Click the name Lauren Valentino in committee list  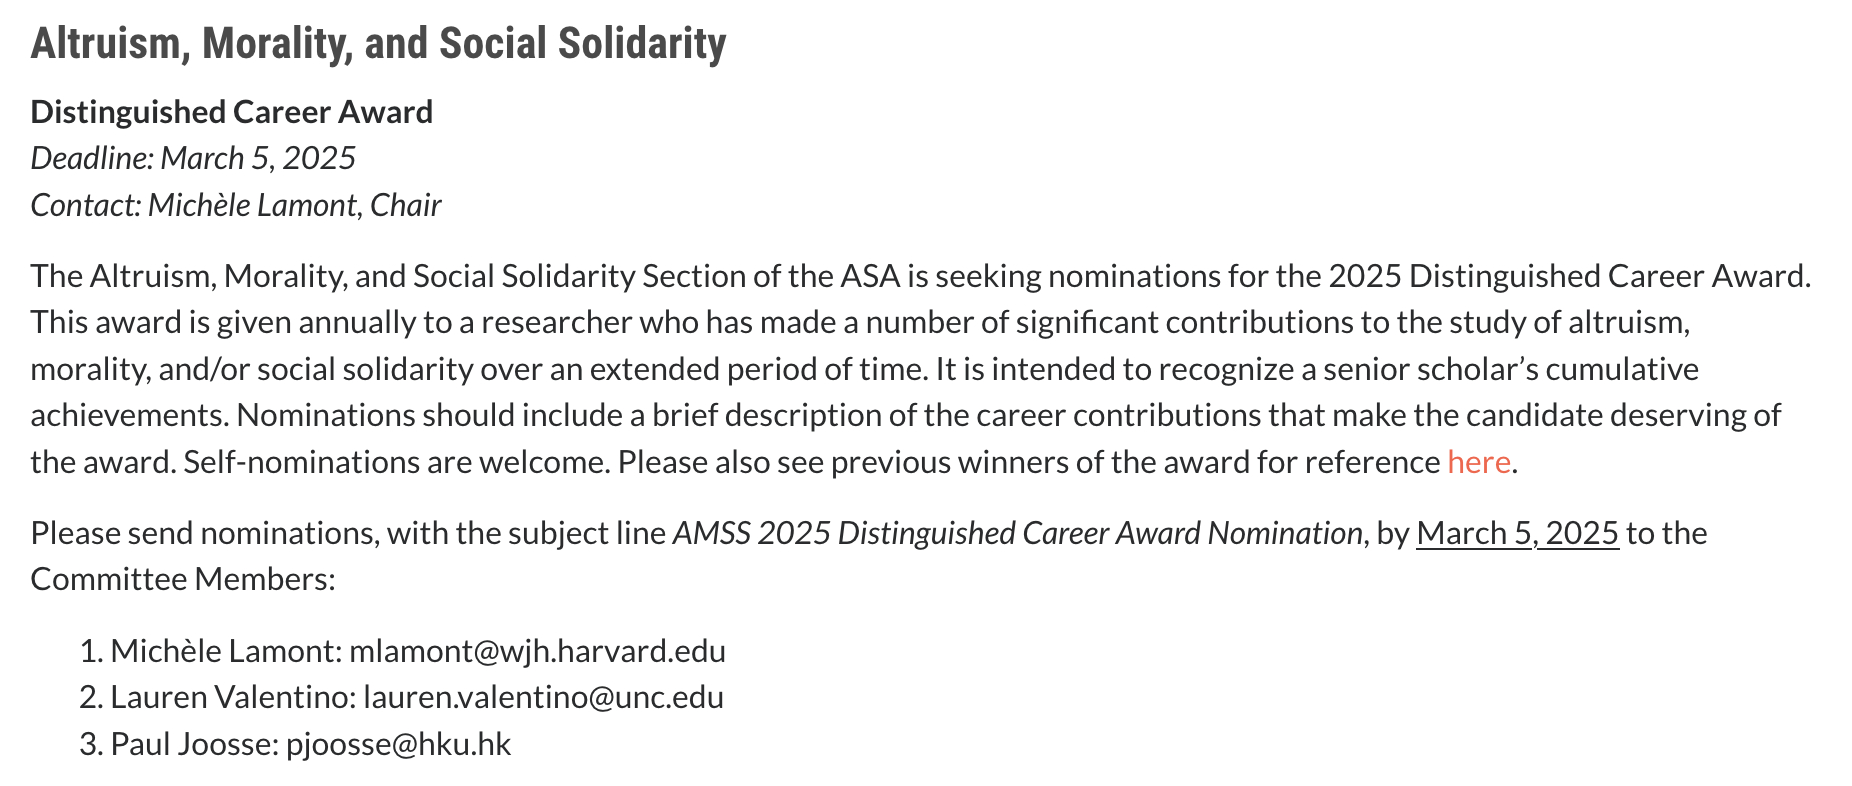pyautogui.click(x=228, y=697)
